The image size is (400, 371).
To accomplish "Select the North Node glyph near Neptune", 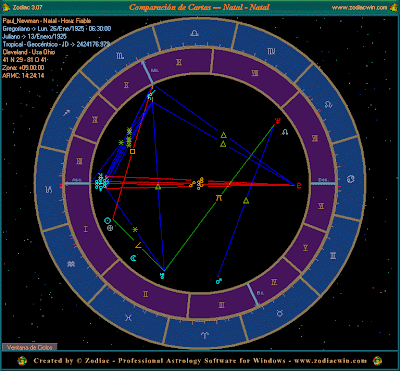I will pyautogui.click(x=285, y=132).
